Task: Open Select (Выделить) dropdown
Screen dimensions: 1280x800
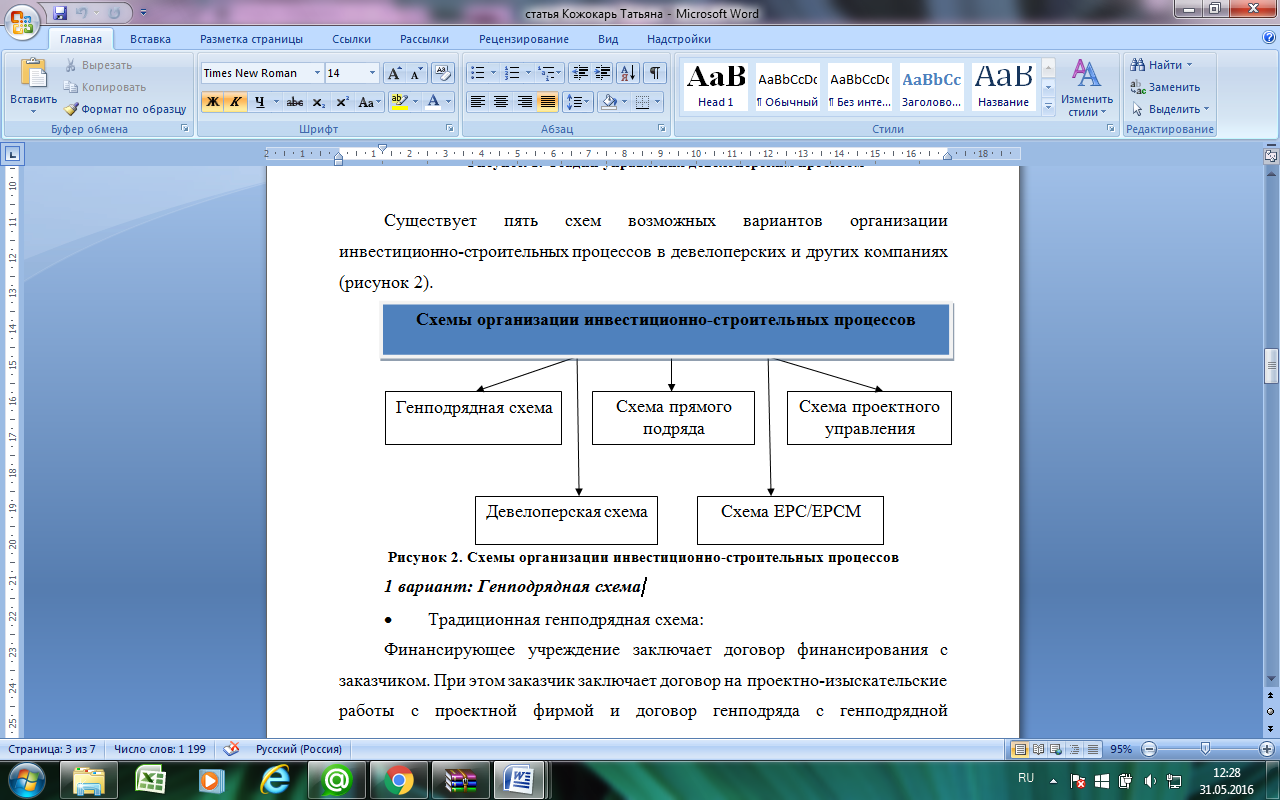Action: pyautogui.click(x=1170, y=109)
